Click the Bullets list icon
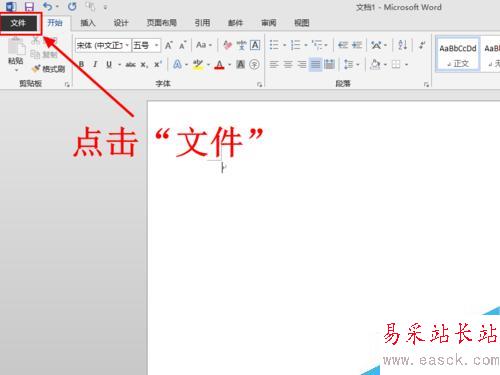The height and width of the screenshot is (375, 500). pos(274,45)
